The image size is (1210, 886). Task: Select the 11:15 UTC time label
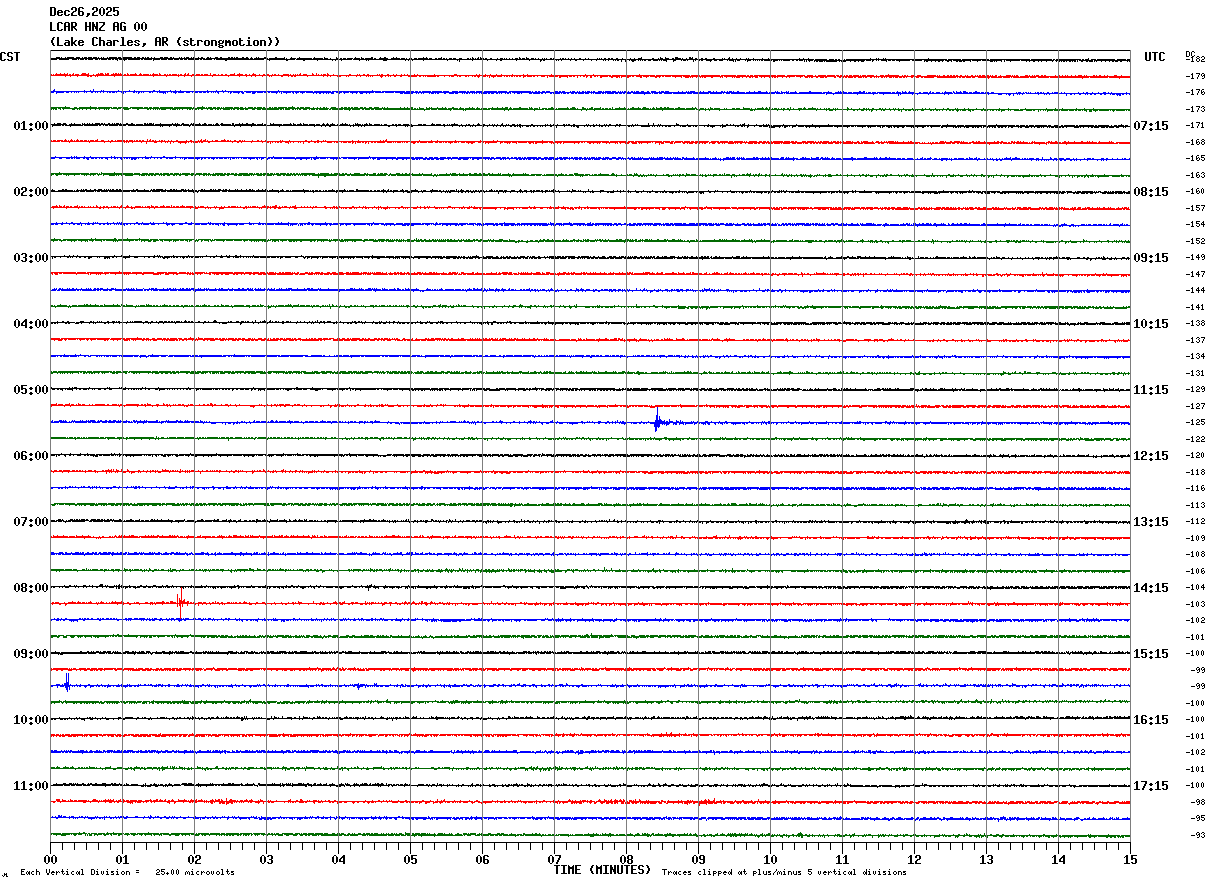pos(1151,390)
